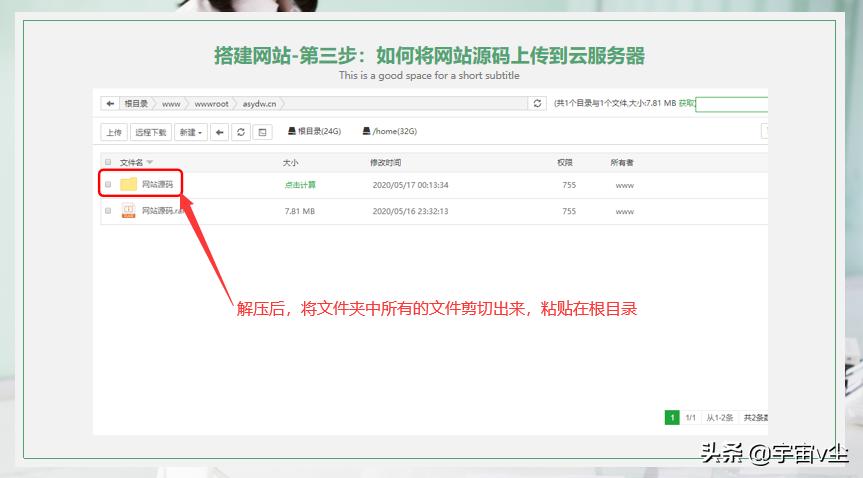
Task: Focus the search input field
Action: point(731,104)
